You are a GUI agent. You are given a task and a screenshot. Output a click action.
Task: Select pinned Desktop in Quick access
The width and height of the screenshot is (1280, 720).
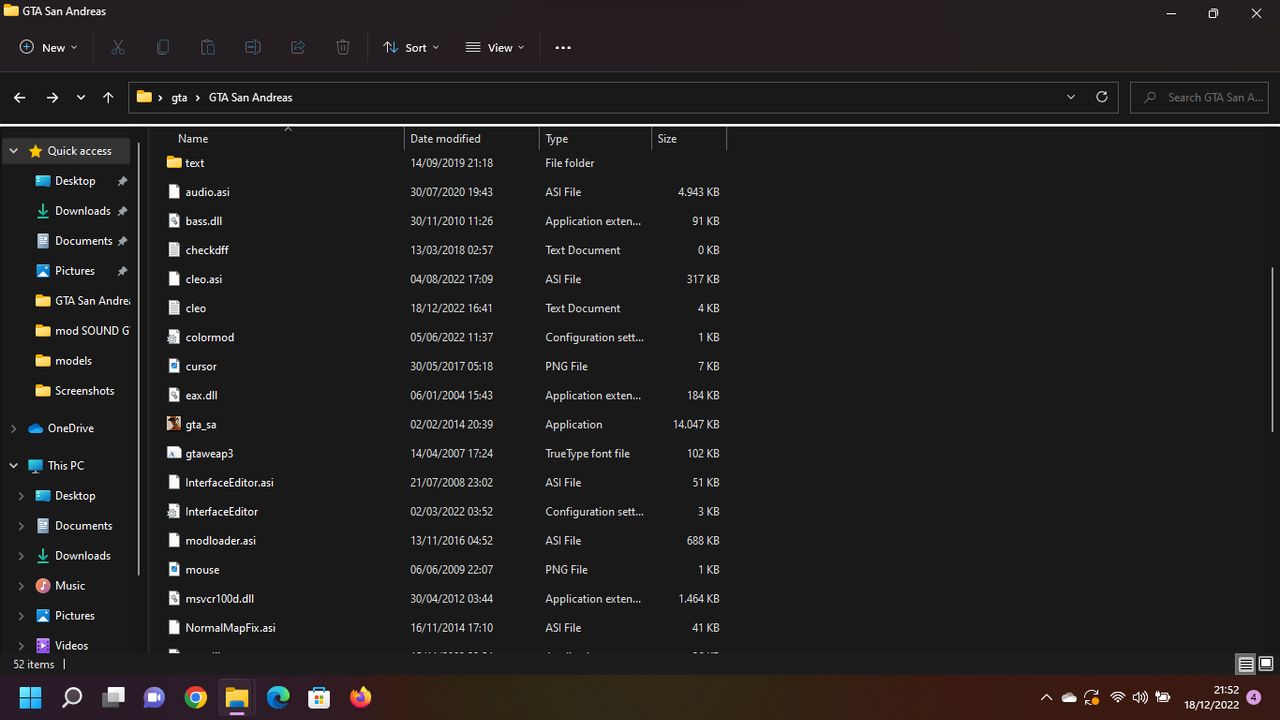coord(75,181)
